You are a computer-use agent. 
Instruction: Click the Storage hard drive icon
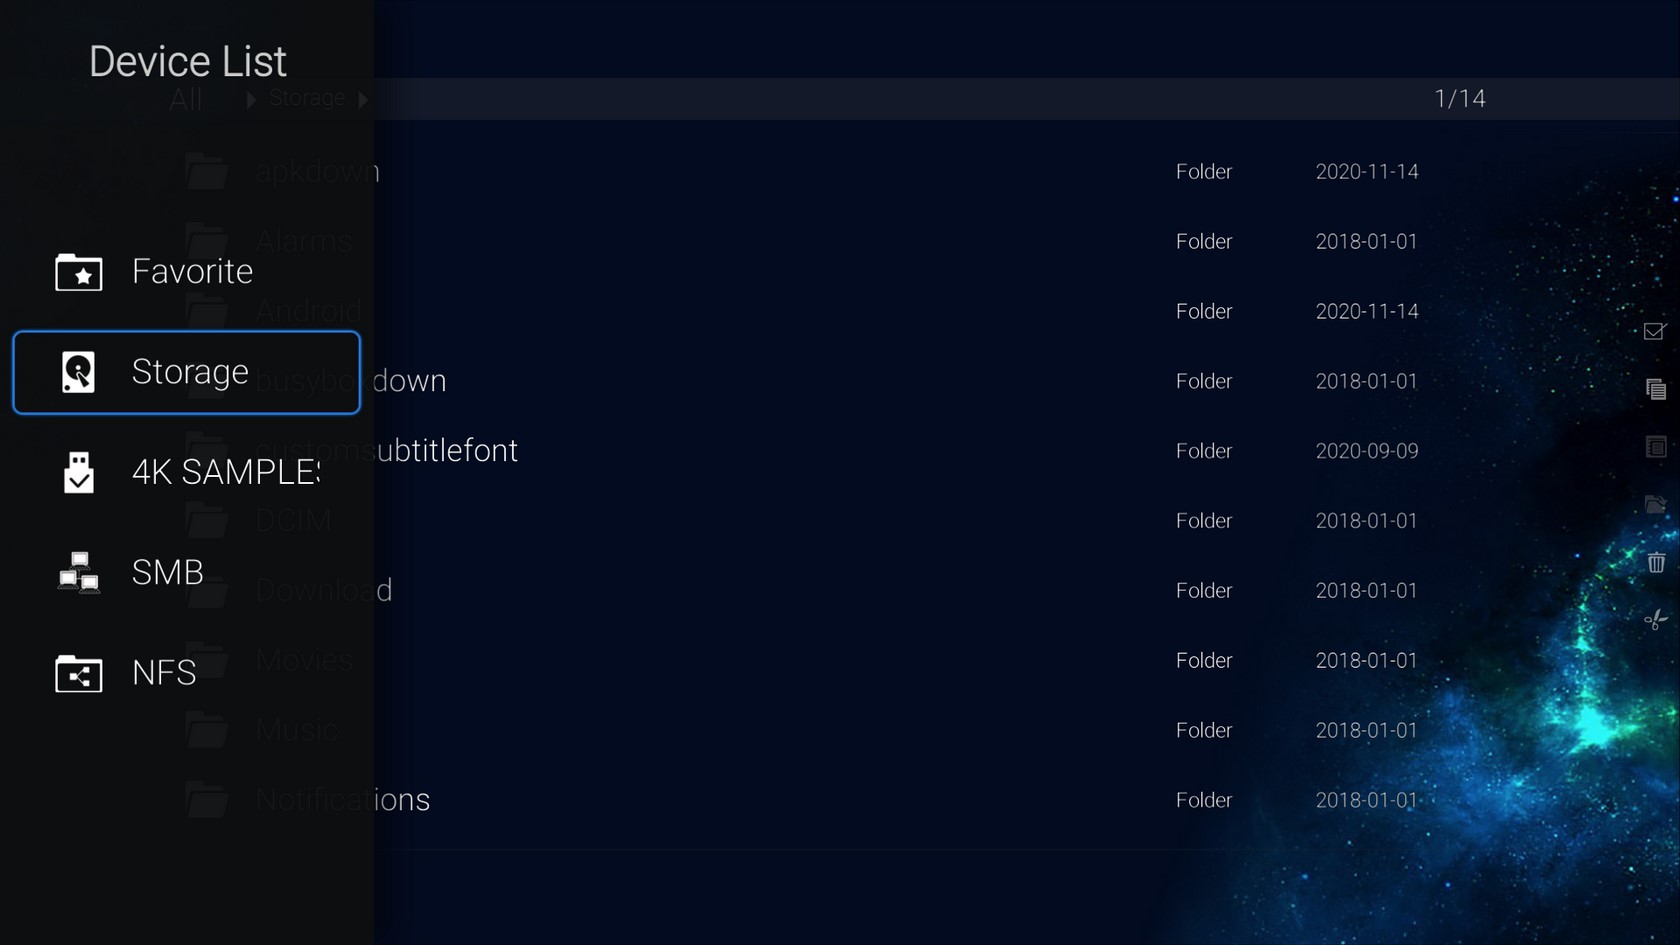[78, 372]
